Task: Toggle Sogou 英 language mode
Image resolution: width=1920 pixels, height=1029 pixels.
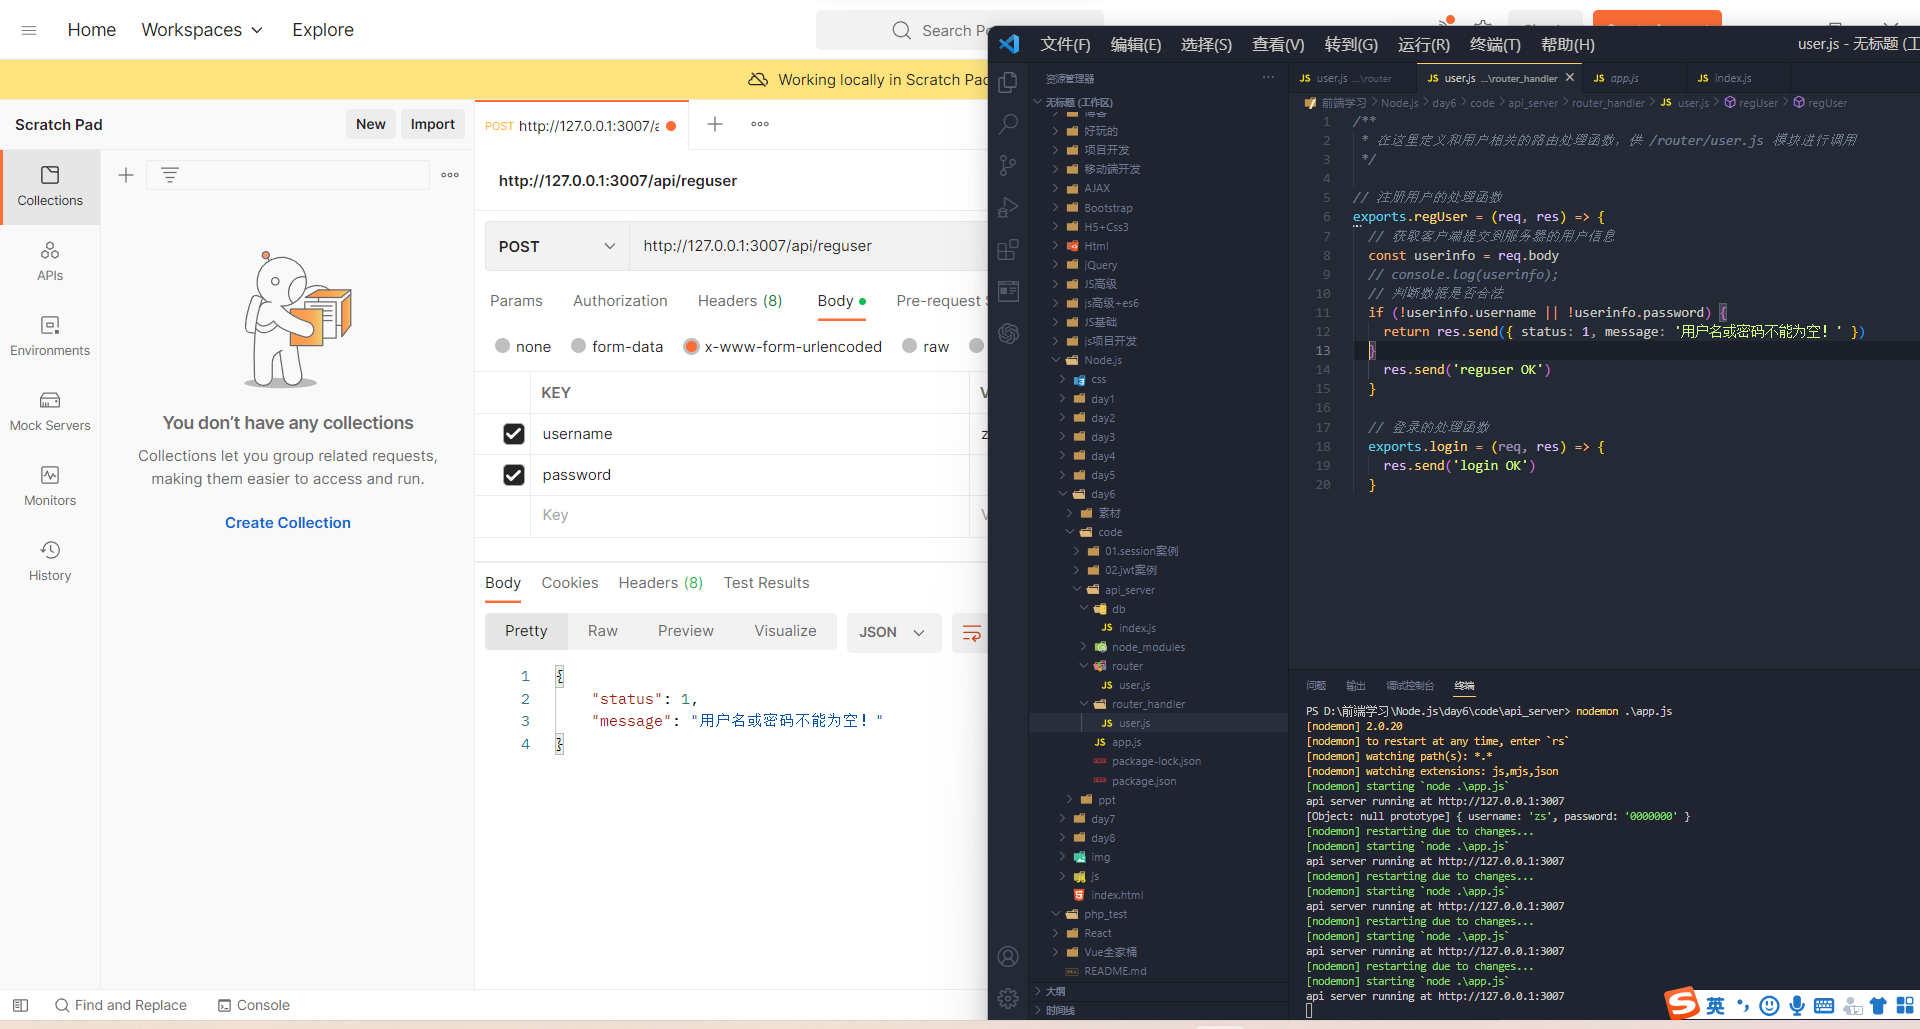Action: tap(1715, 1006)
